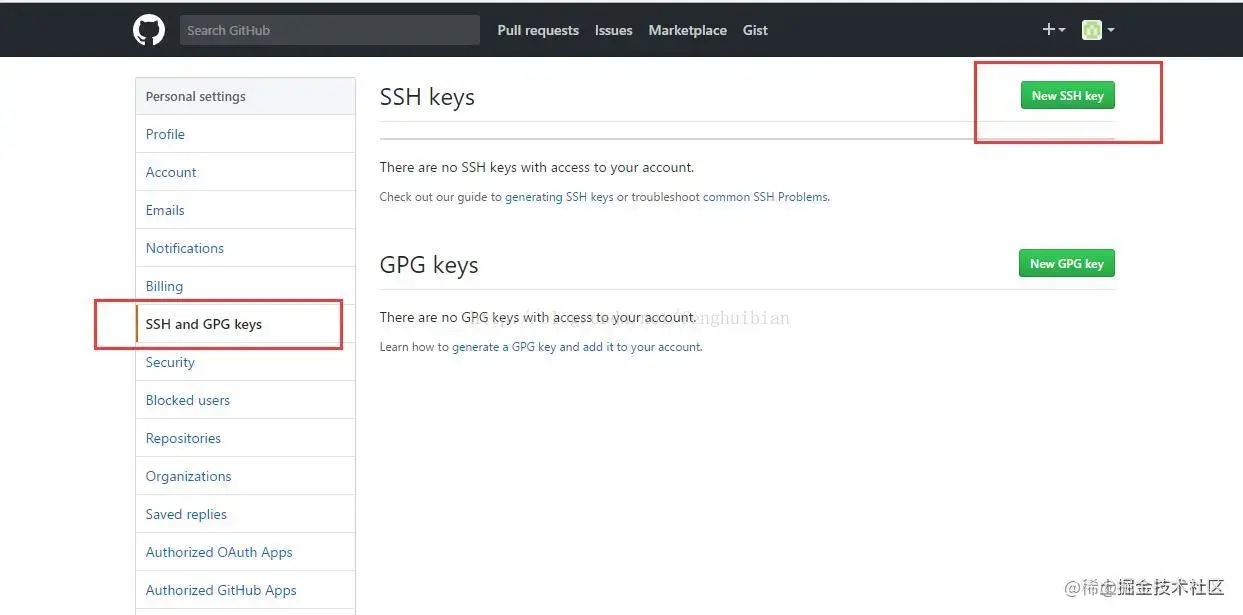1243x615 pixels.
Task: Open common SSH Problems troubleshooting link
Action: [765, 197]
